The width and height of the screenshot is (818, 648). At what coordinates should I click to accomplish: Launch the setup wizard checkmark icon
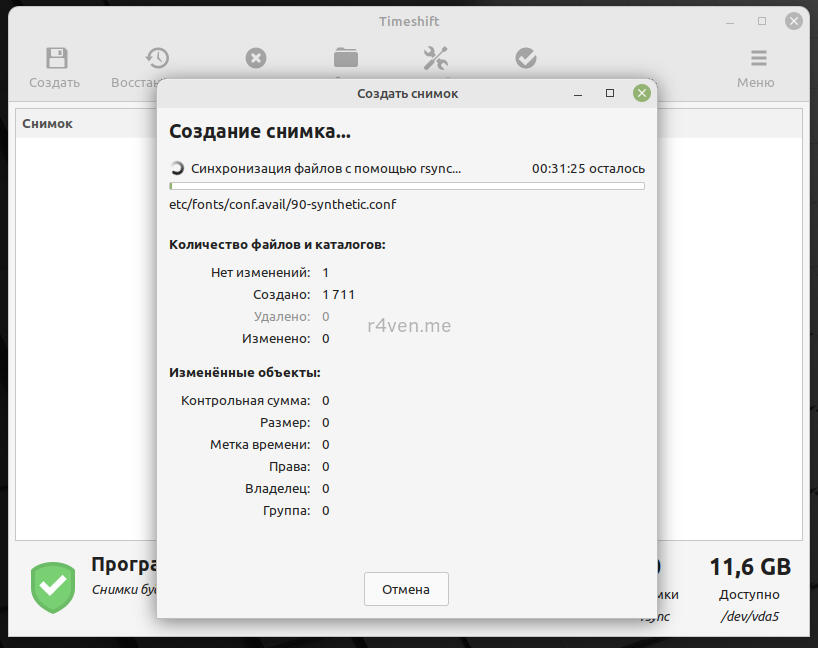coord(526,58)
